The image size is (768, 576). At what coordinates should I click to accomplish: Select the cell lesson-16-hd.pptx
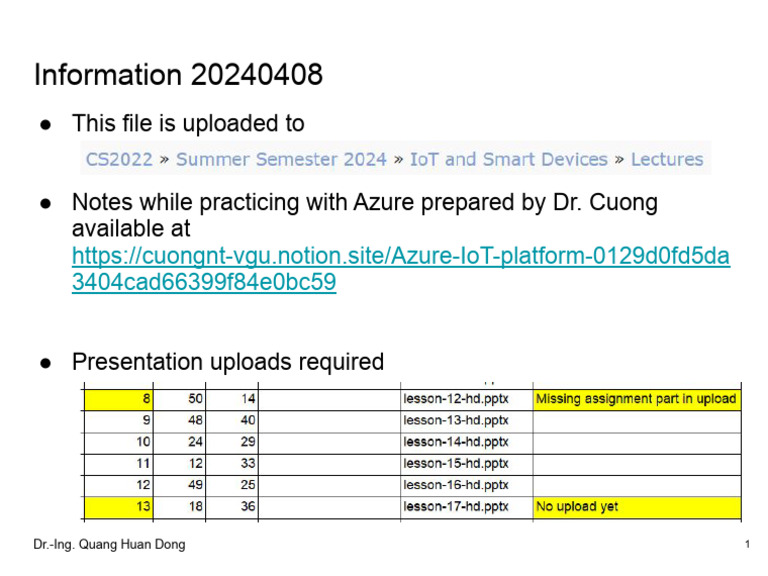(466, 485)
